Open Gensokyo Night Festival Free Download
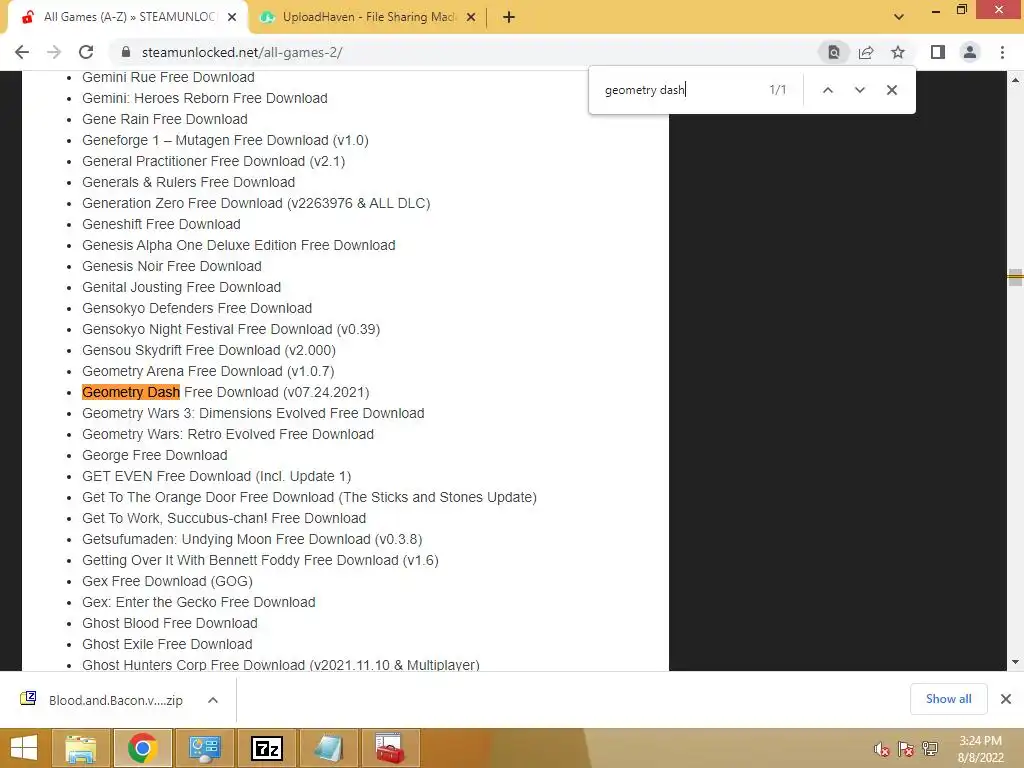This screenshot has width=1024, height=768. [x=231, y=329]
